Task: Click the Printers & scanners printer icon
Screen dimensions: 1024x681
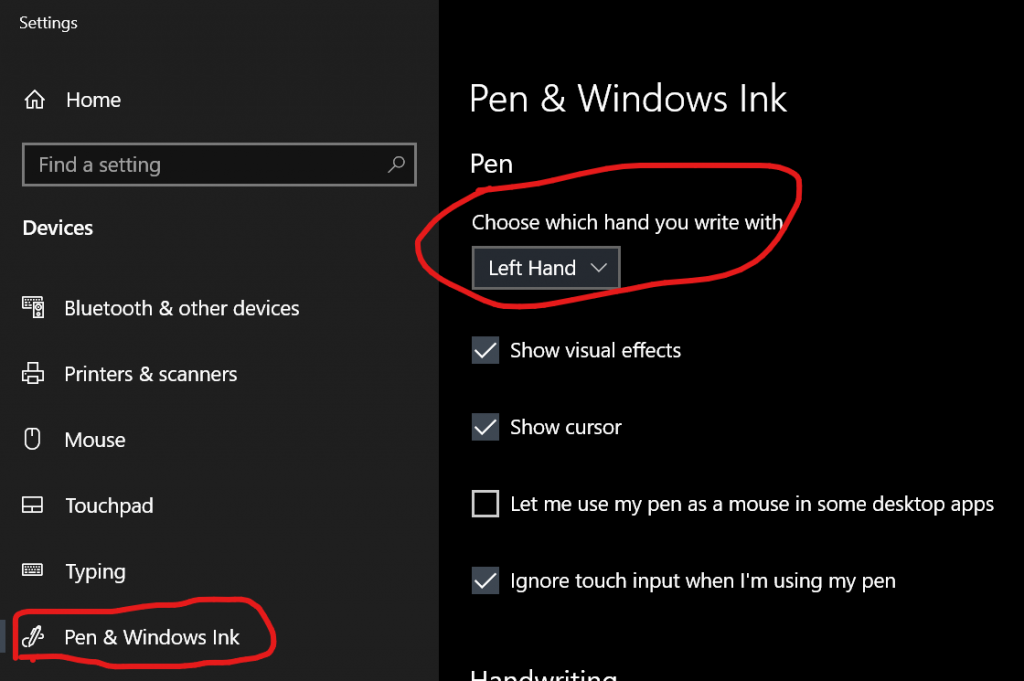Action: [33, 373]
